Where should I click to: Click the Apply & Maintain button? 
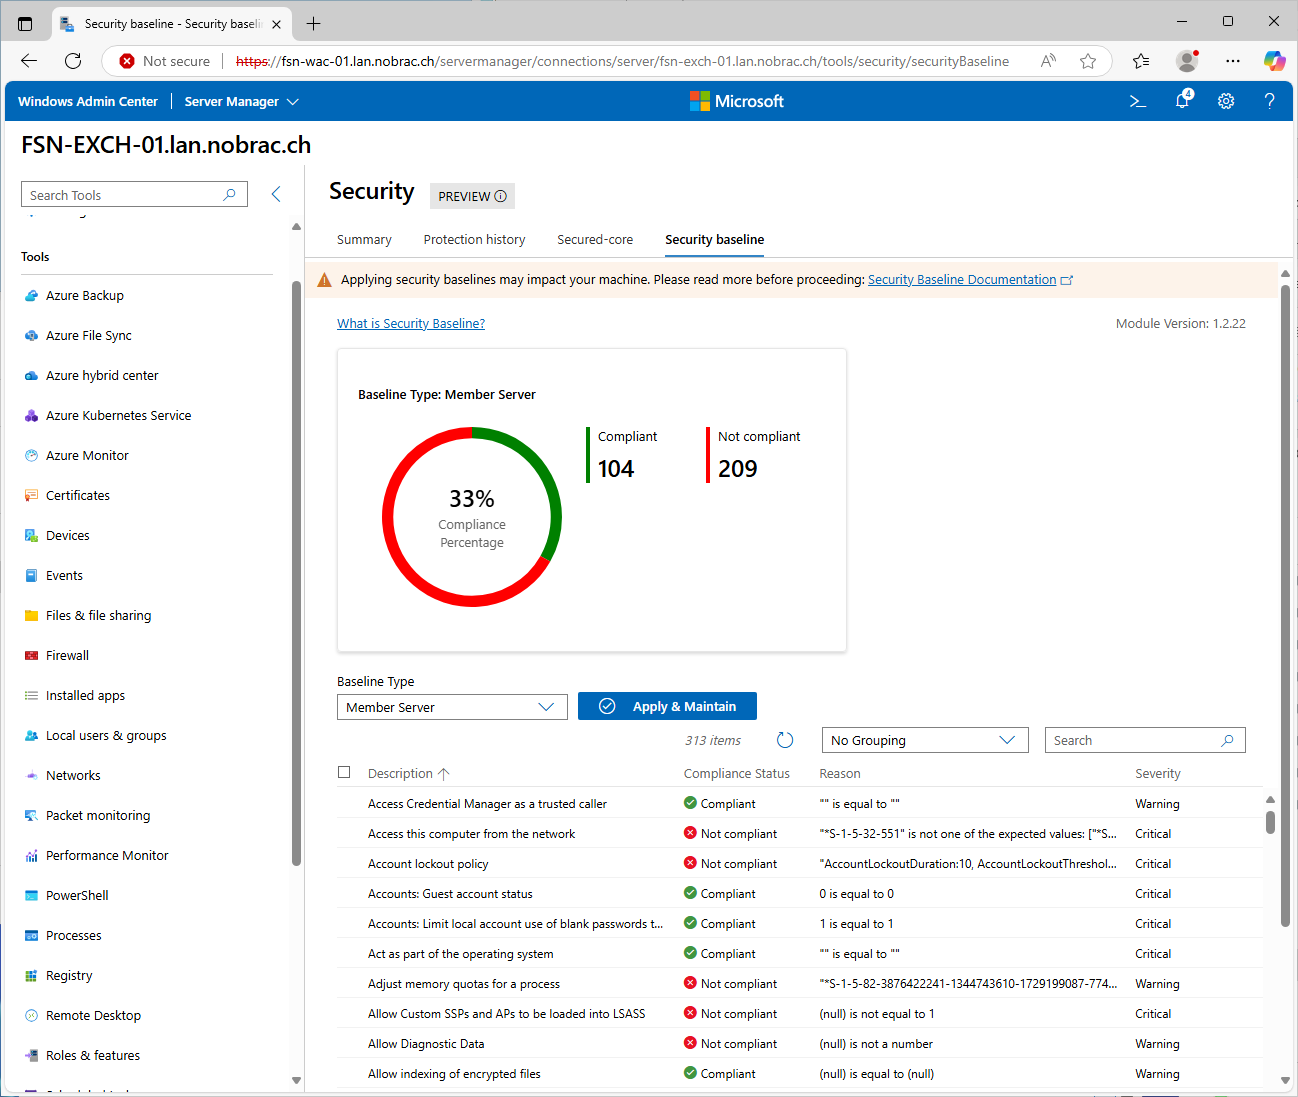[x=667, y=706]
